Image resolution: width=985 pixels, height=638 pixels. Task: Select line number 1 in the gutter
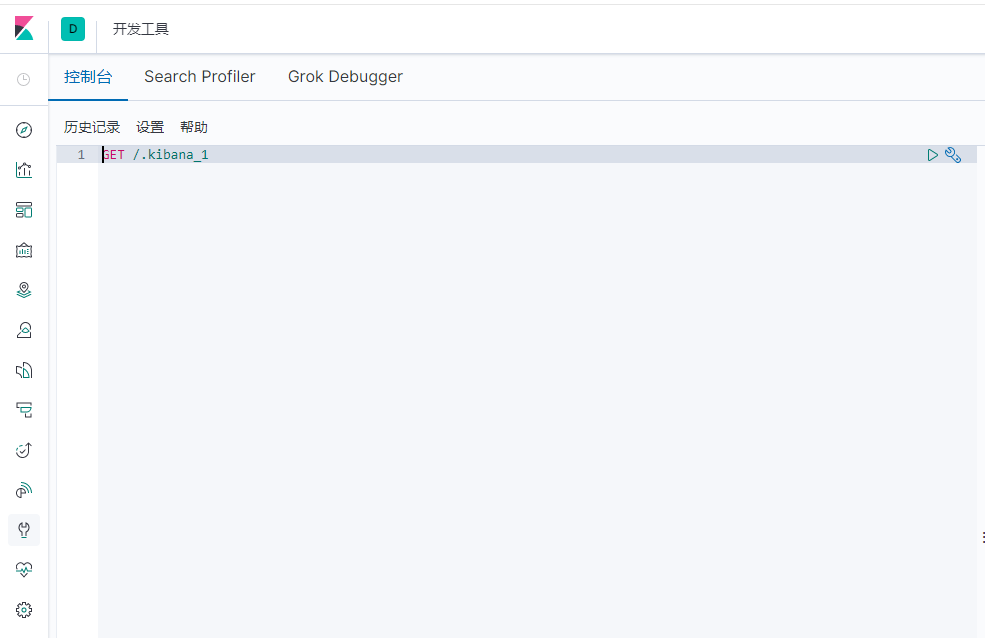(81, 154)
